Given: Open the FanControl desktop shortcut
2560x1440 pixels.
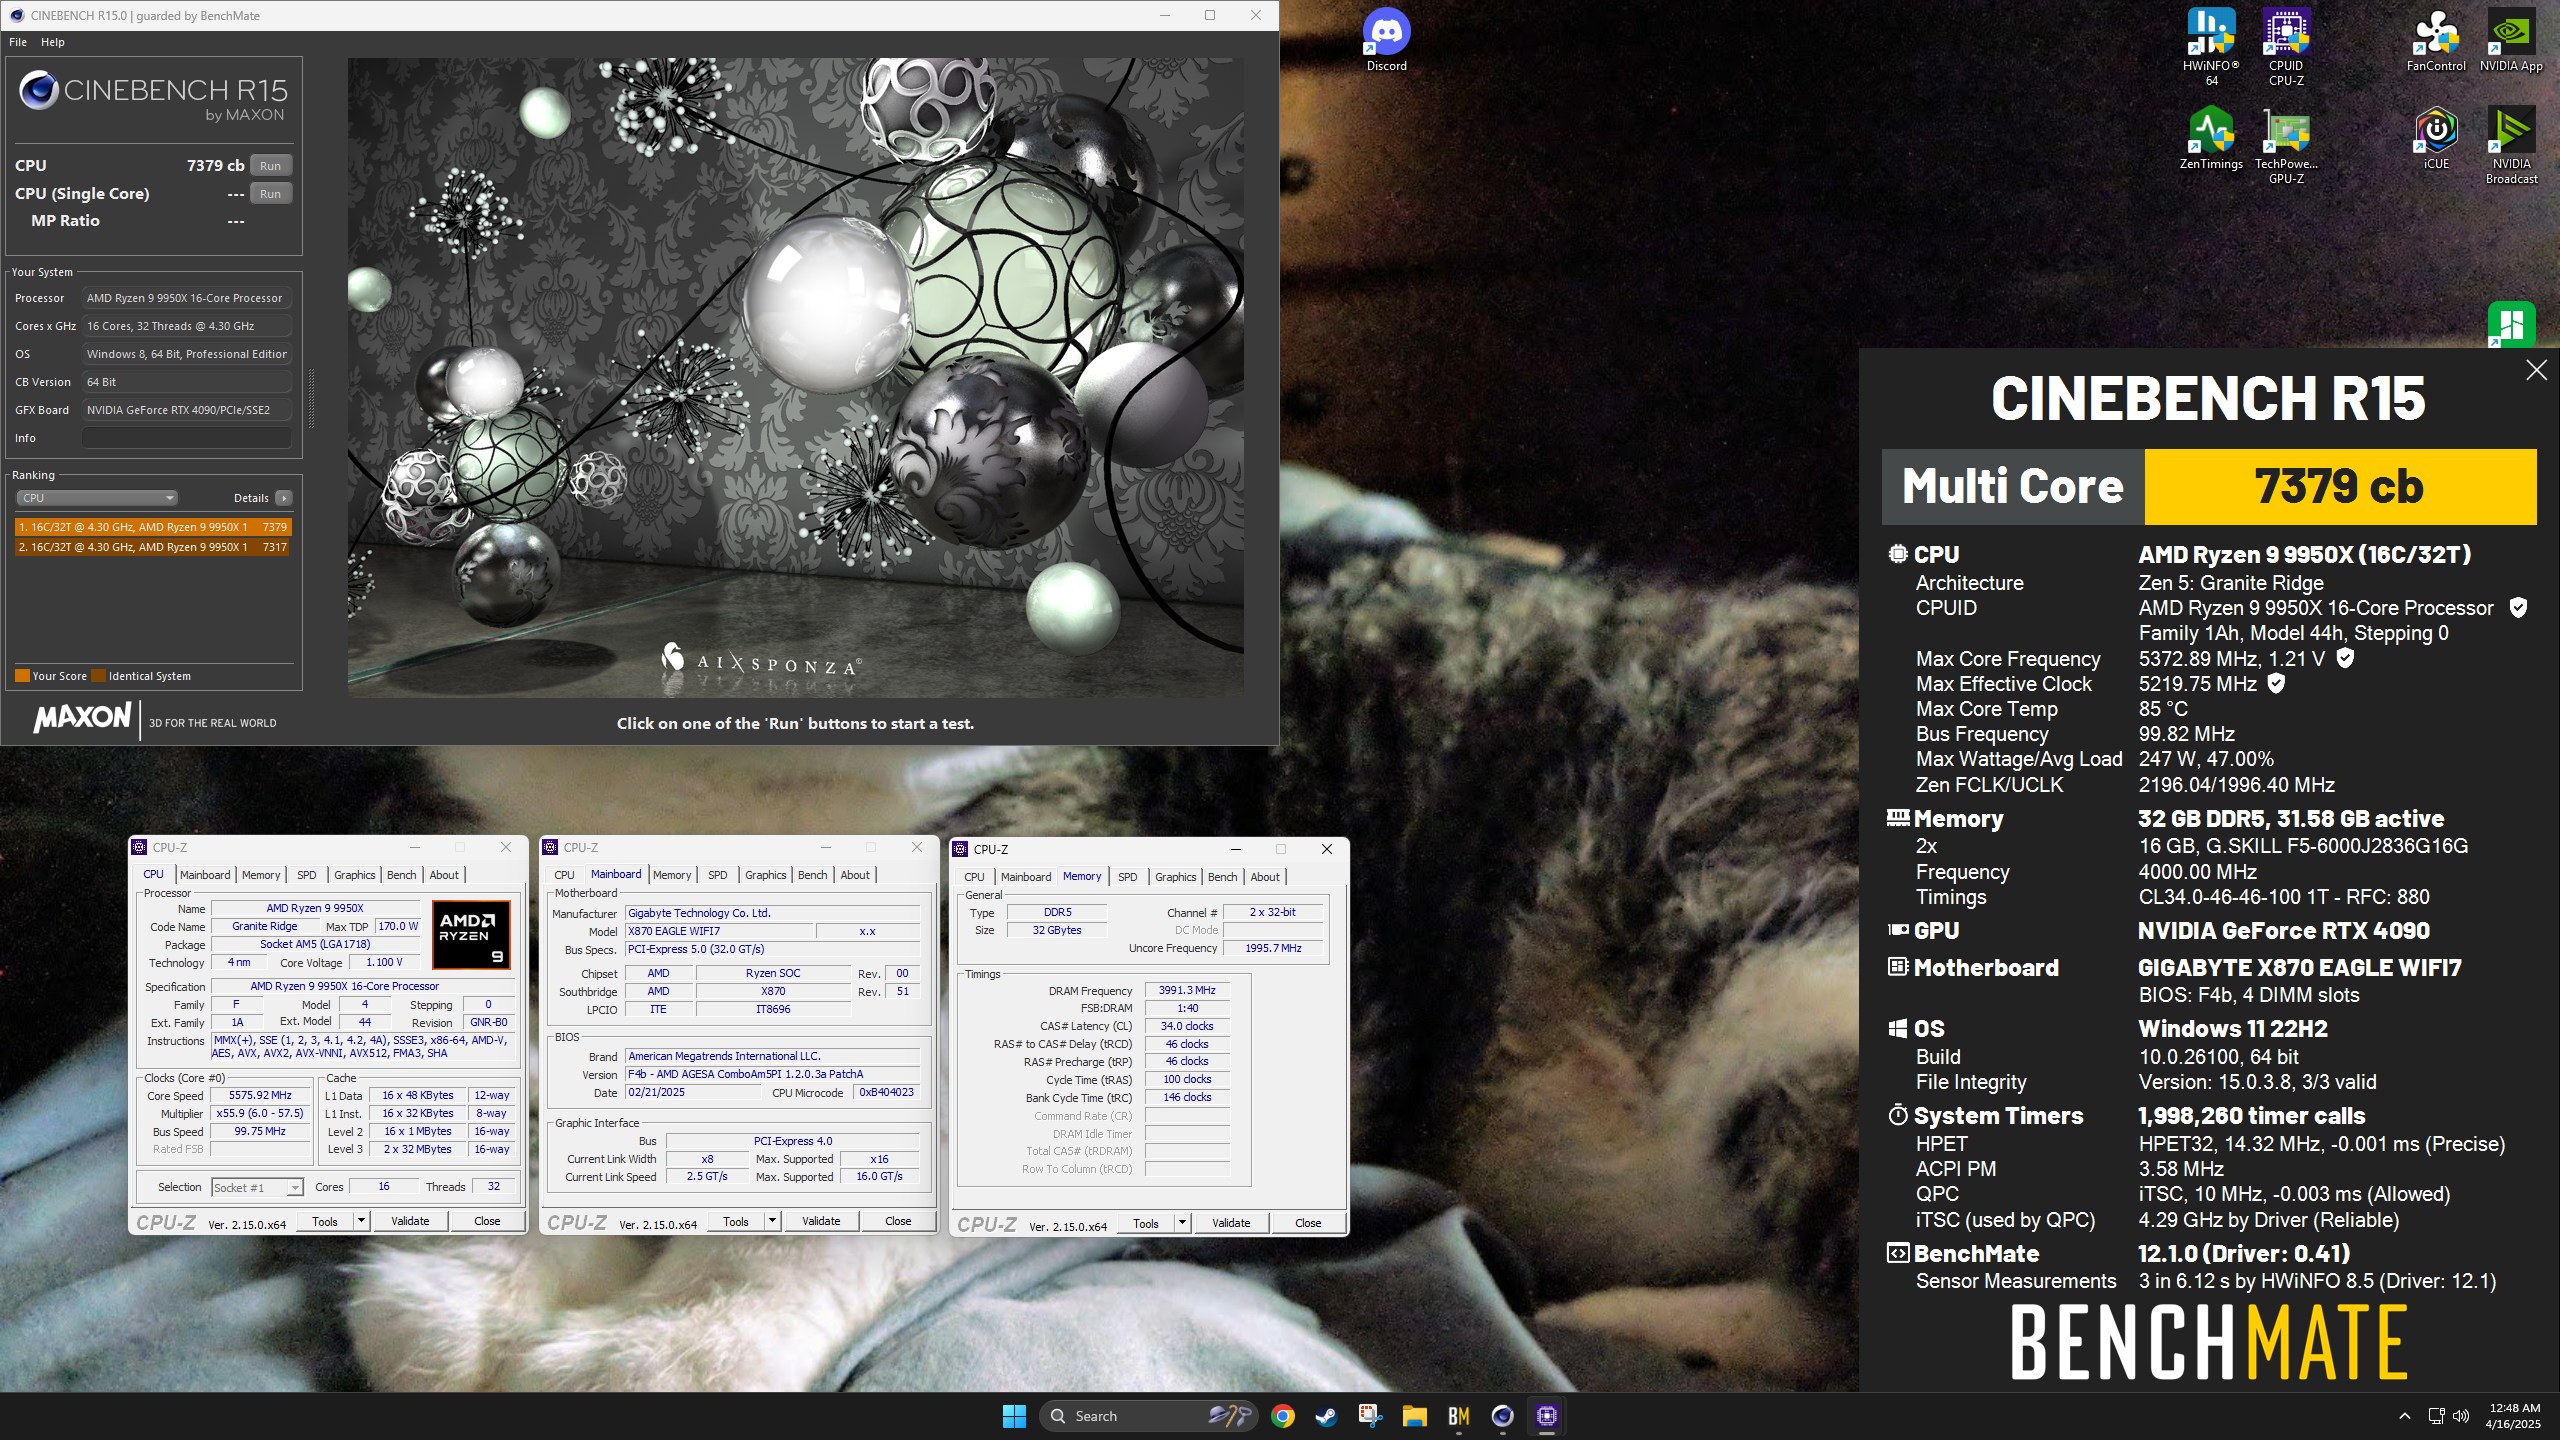Looking at the screenshot, I should tap(2435, 41).
